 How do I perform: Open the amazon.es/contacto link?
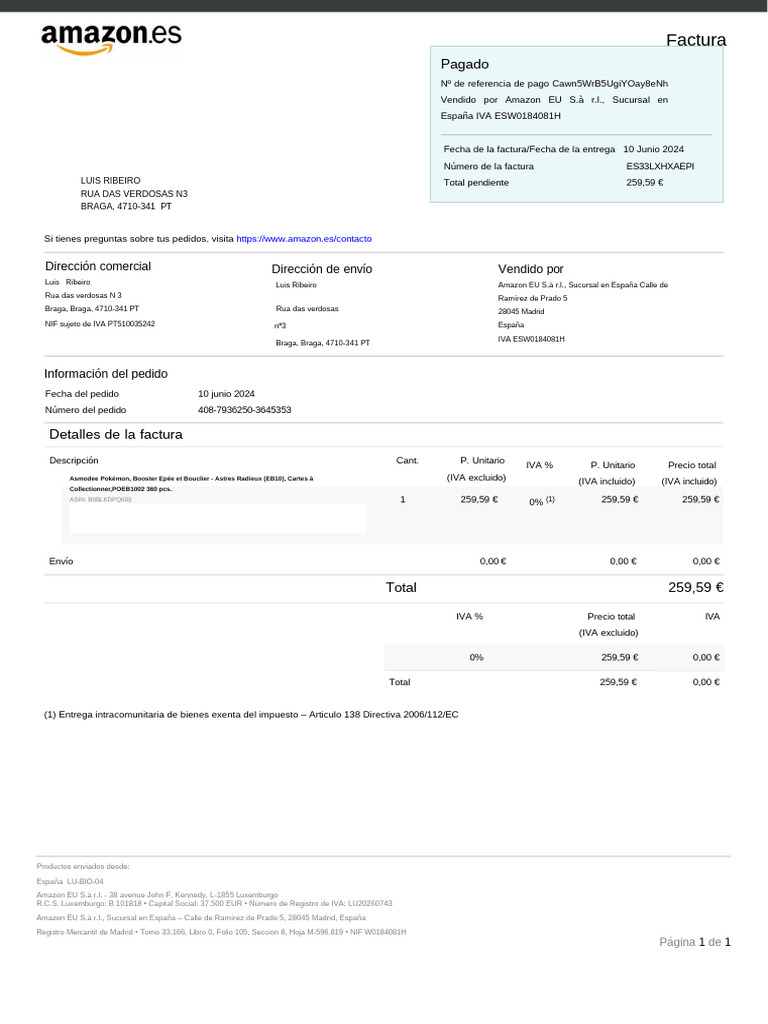[304, 239]
